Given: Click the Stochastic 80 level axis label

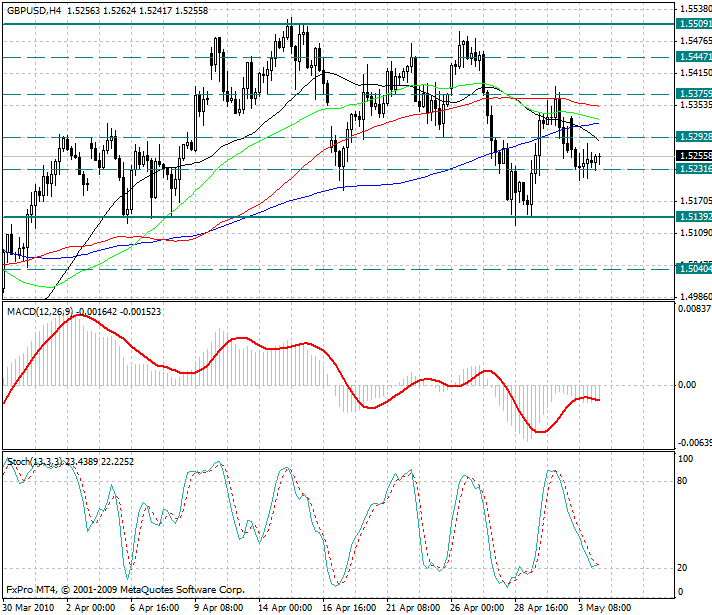Looking at the screenshot, I should pyautogui.click(x=685, y=480).
